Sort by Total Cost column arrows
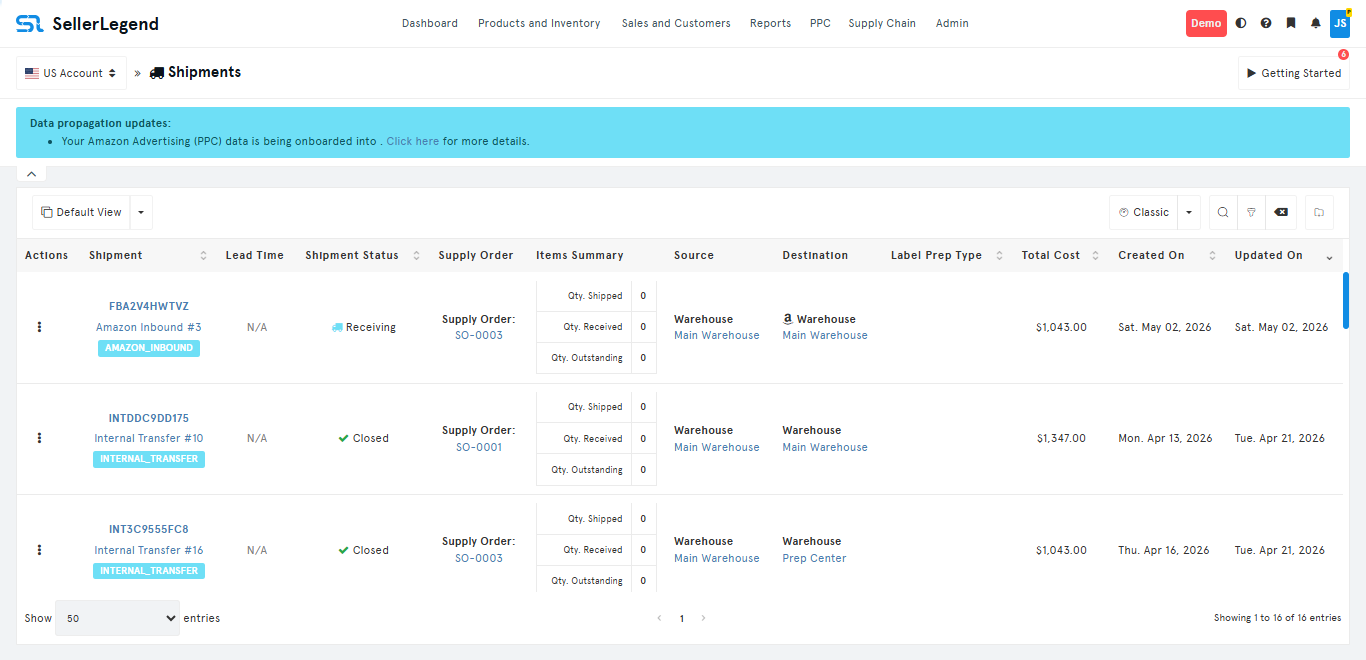 1097,256
